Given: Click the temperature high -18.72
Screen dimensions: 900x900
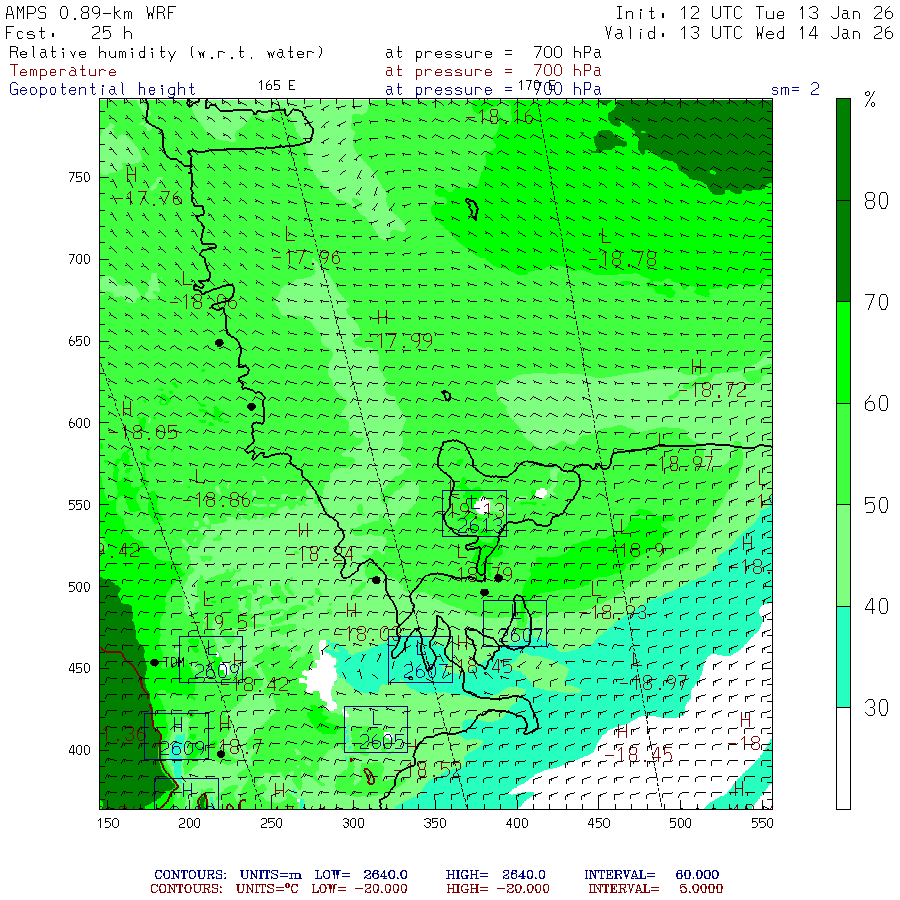Looking at the screenshot, I should click(713, 390).
